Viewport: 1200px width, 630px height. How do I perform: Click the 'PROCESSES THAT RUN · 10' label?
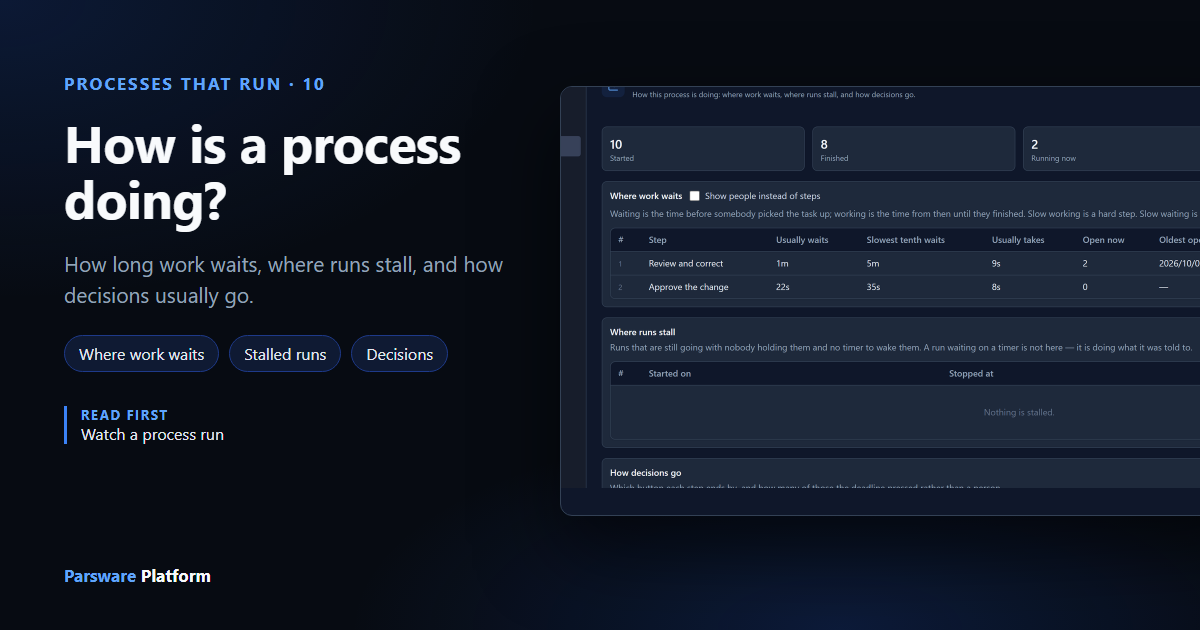point(194,84)
